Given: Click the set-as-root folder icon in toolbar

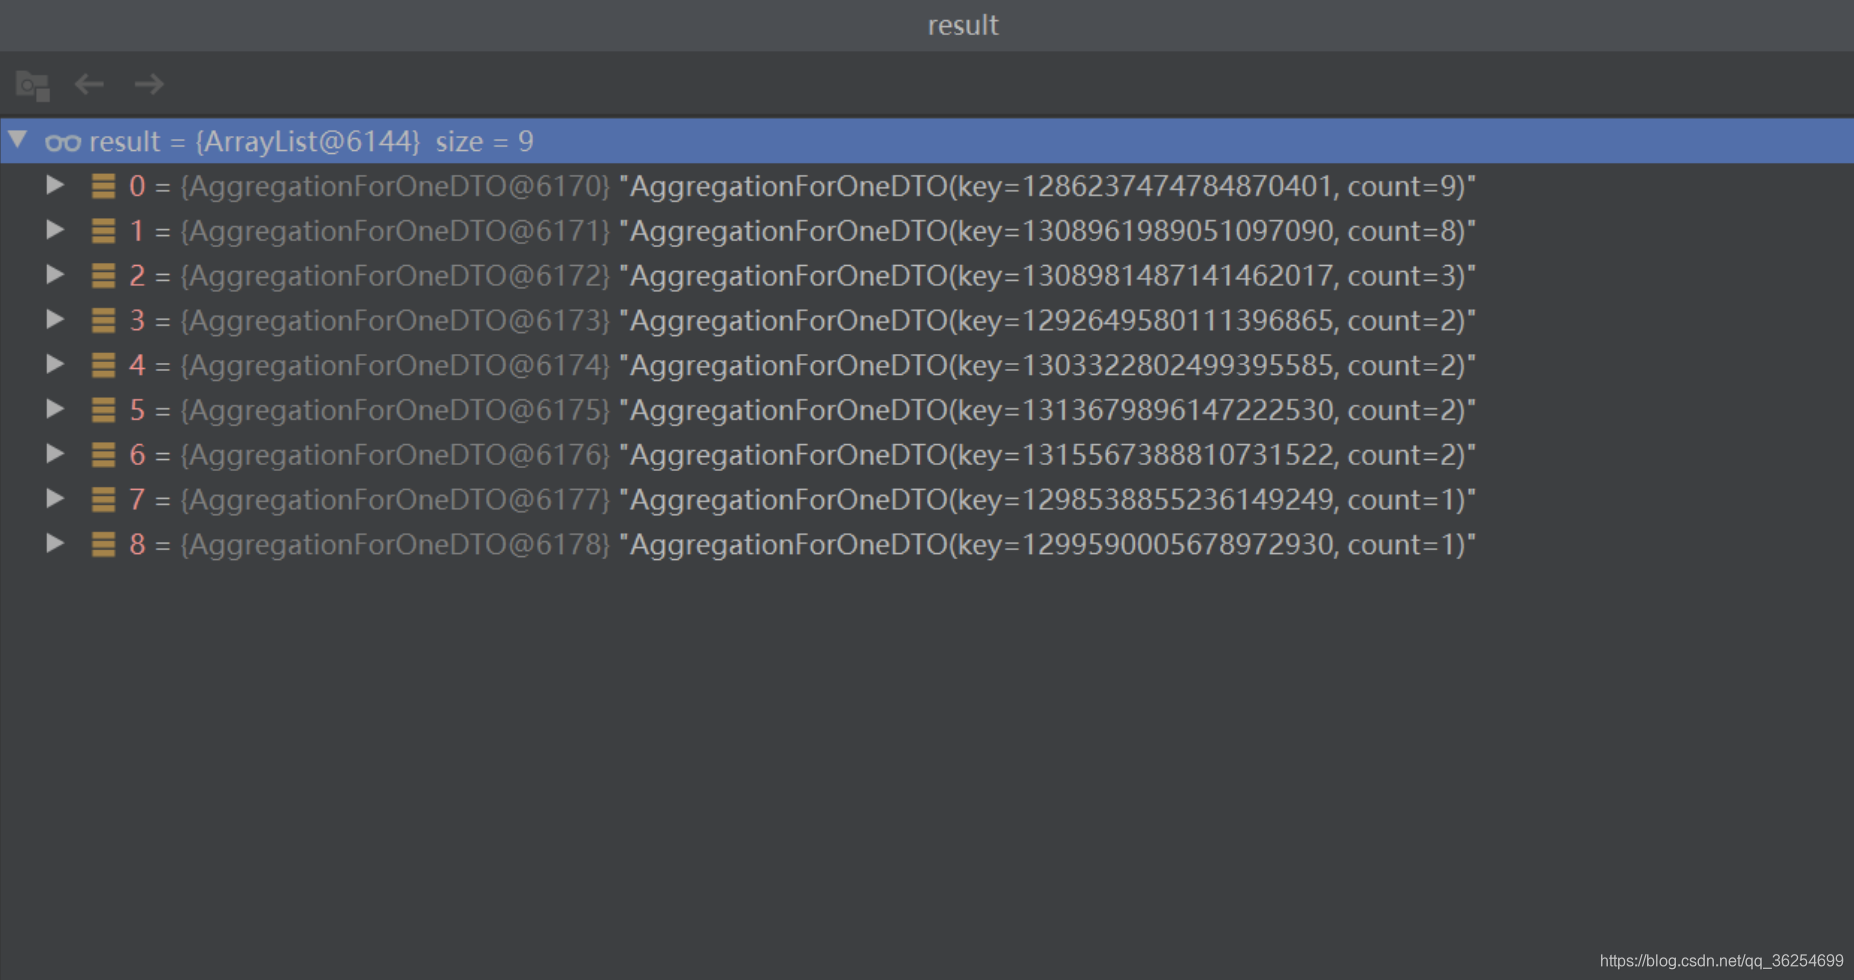Looking at the screenshot, I should (x=33, y=86).
